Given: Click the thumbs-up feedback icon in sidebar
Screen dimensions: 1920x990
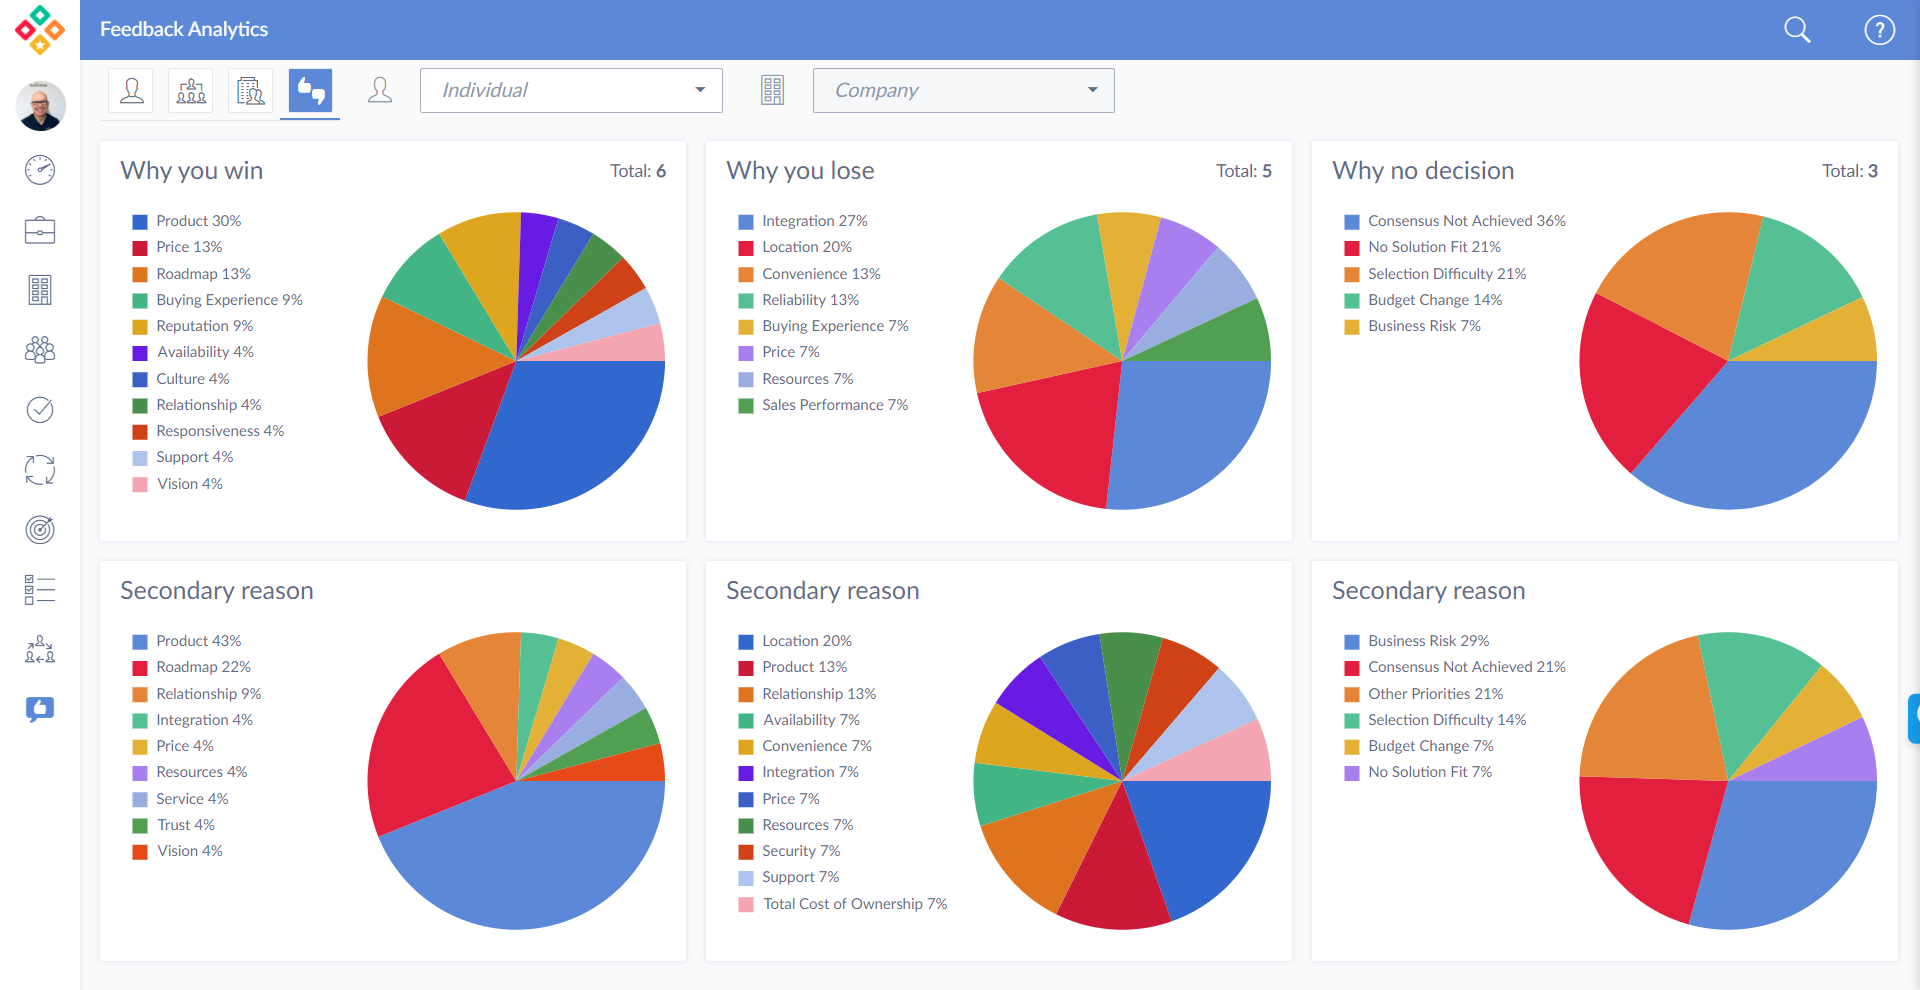Looking at the screenshot, I should pyautogui.click(x=40, y=710).
